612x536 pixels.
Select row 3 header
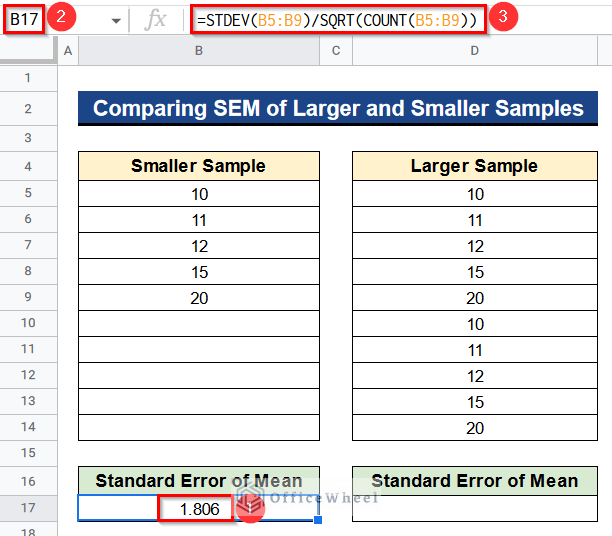coord(28,138)
